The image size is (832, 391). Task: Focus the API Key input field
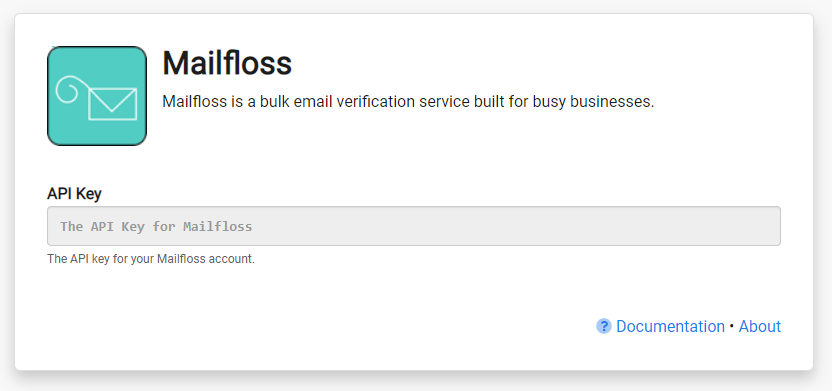(414, 226)
